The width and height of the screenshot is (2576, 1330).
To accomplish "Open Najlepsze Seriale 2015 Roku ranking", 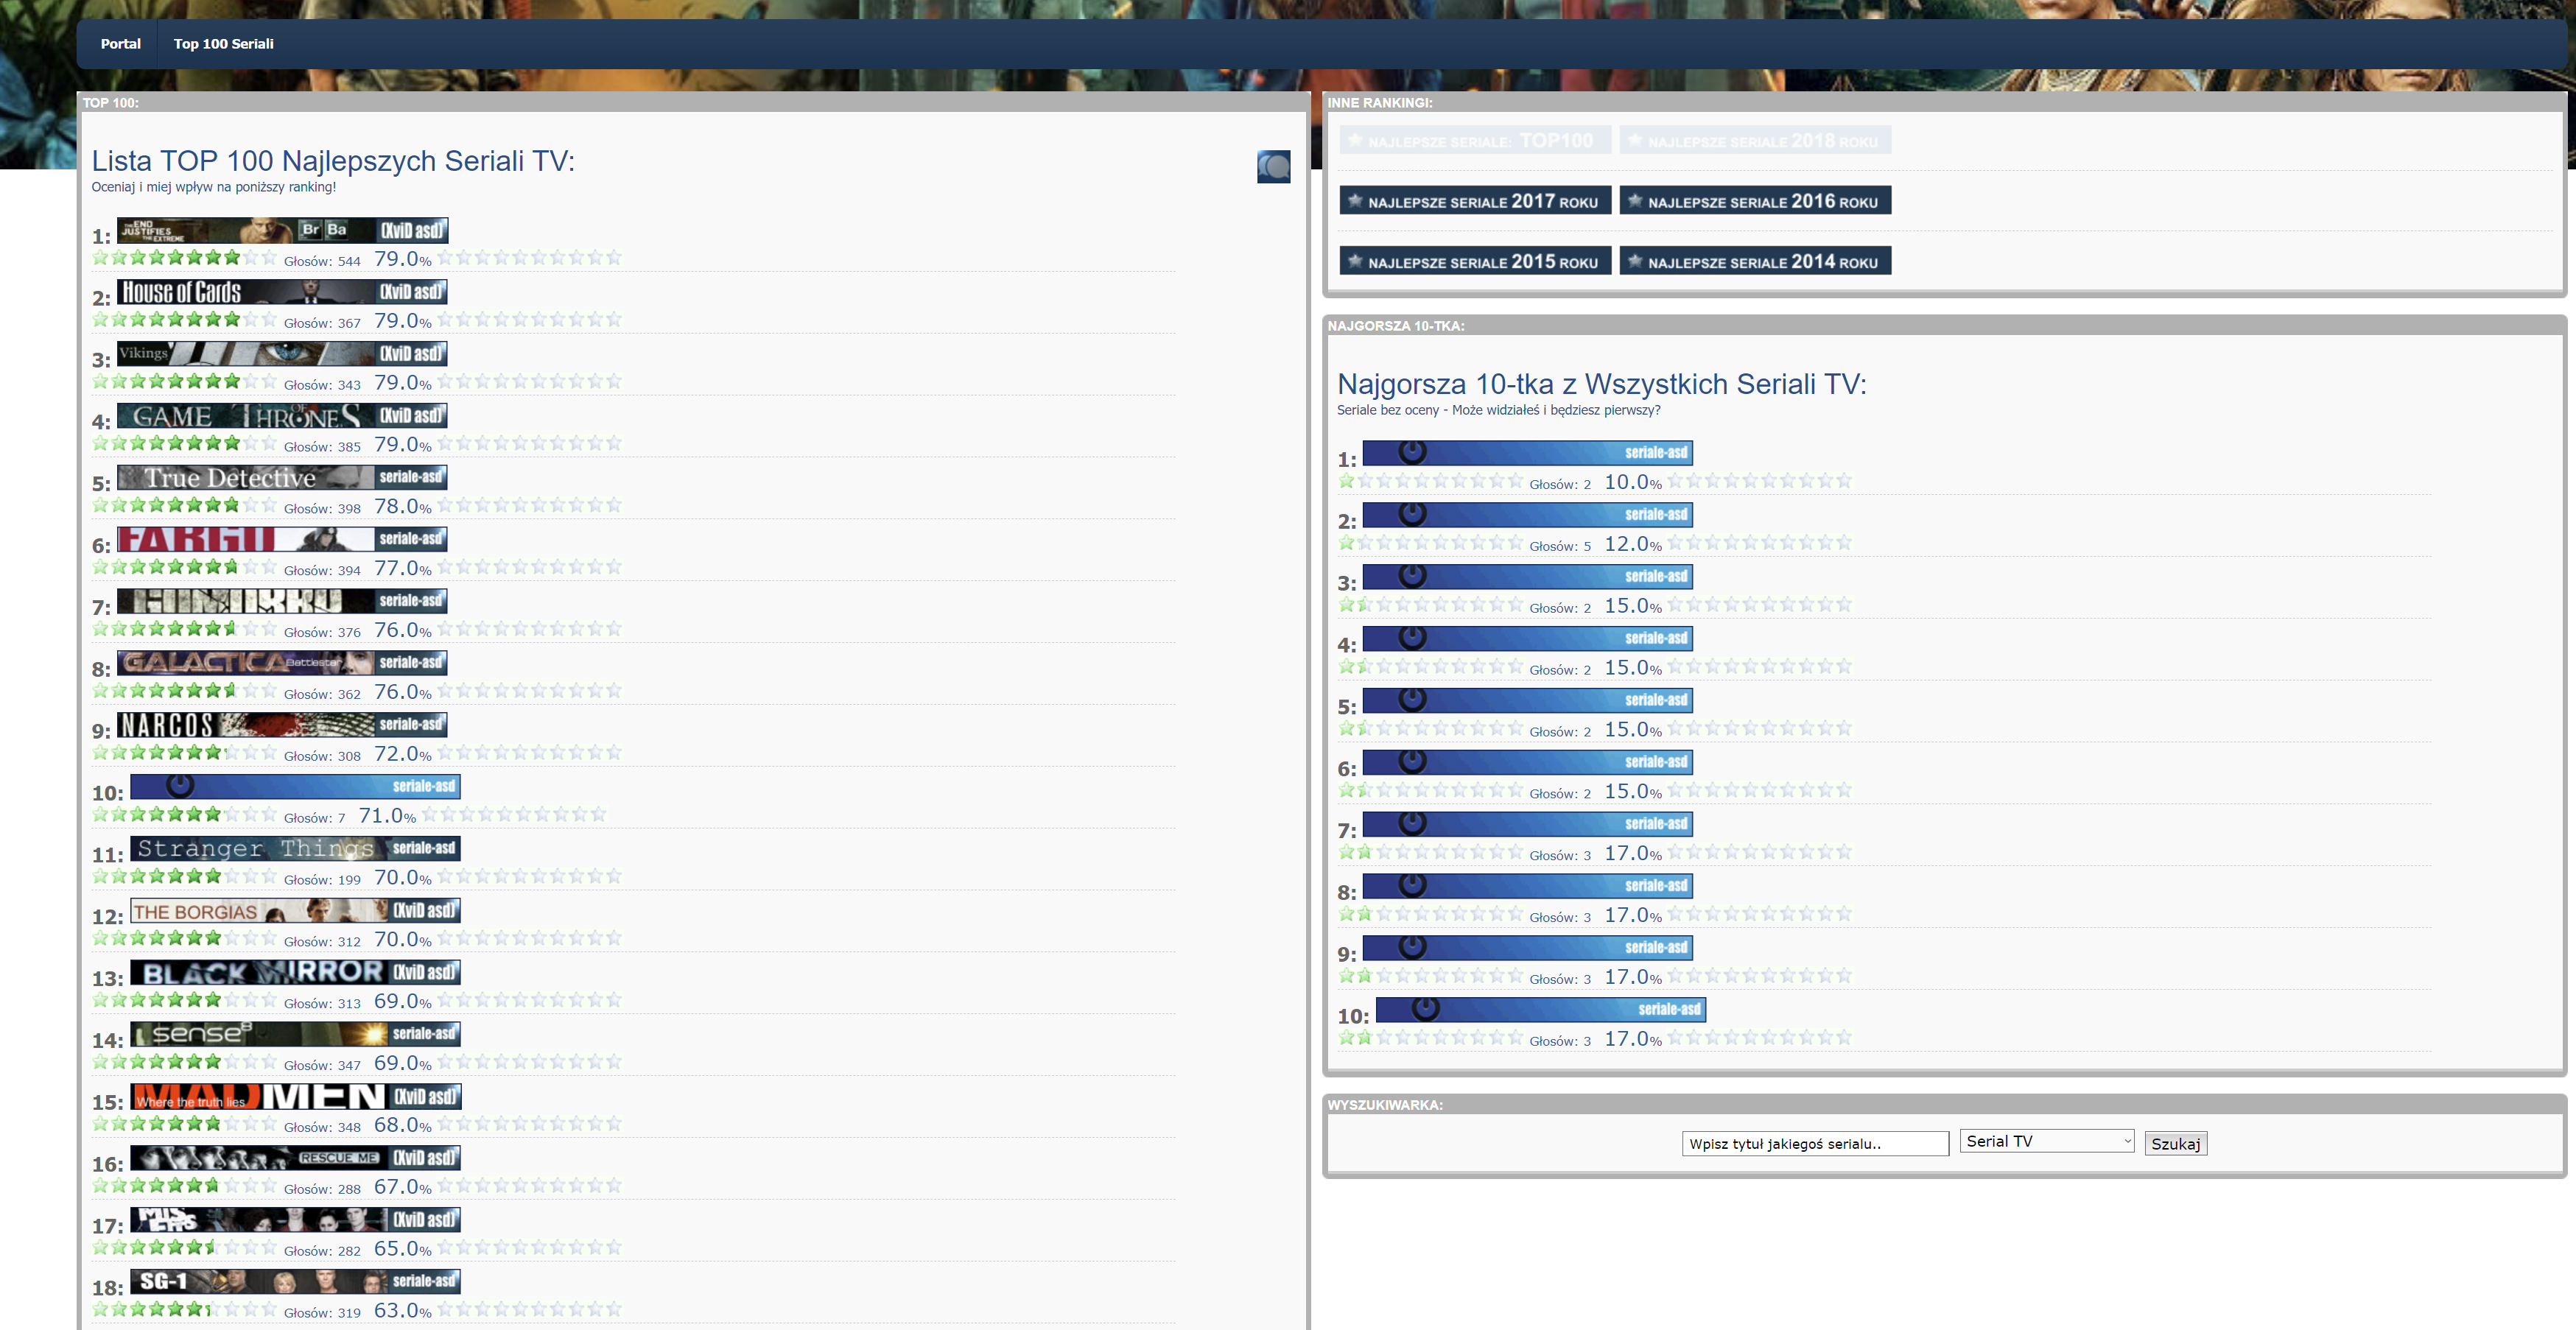I will pyautogui.click(x=1474, y=261).
